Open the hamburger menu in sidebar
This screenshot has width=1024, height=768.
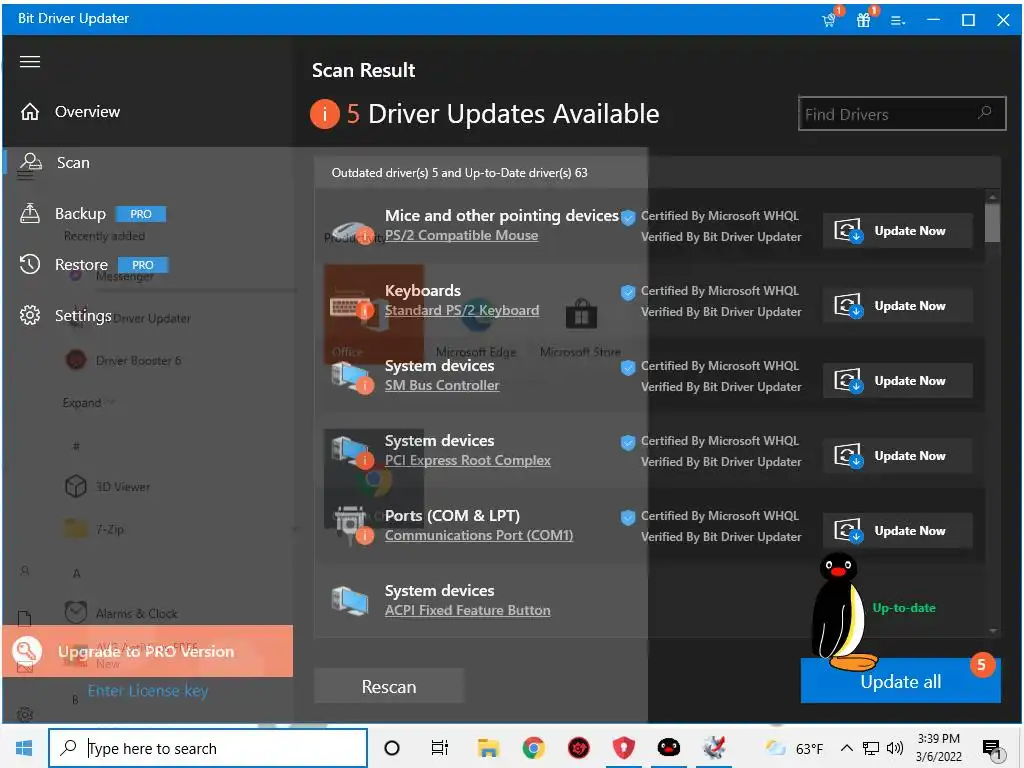(30, 62)
